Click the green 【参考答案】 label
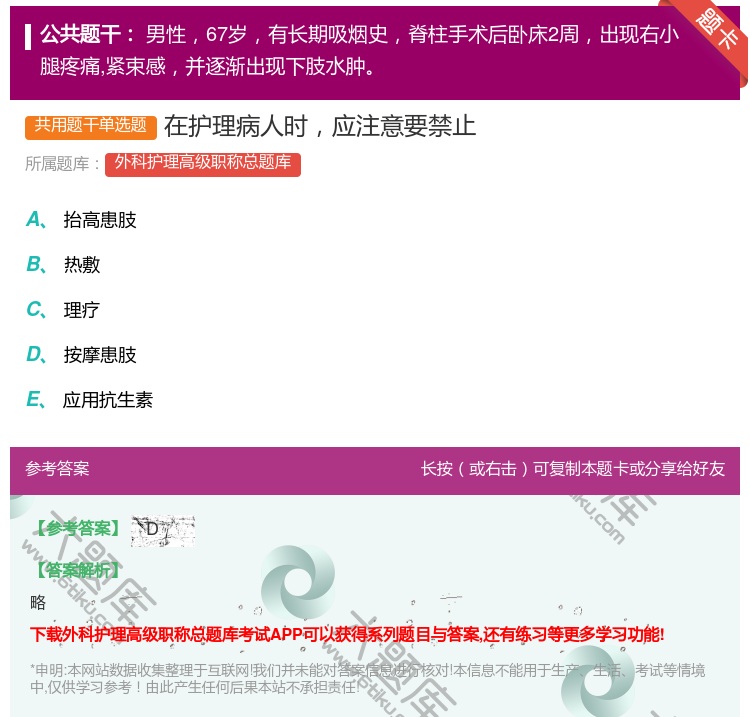This screenshot has width=750, height=717. pos(76,529)
